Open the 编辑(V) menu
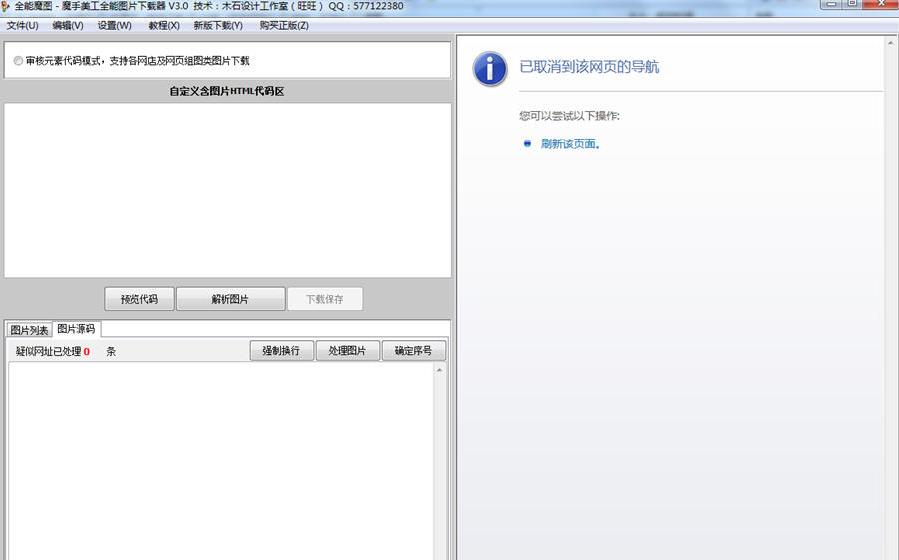The width and height of the screenshot is (899, 560). pyautogui.click(x=68, y=25)
